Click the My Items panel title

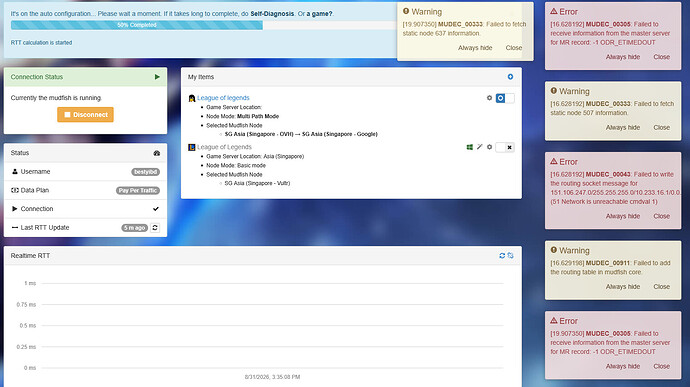pyautogui.click(x=201, y=77)
